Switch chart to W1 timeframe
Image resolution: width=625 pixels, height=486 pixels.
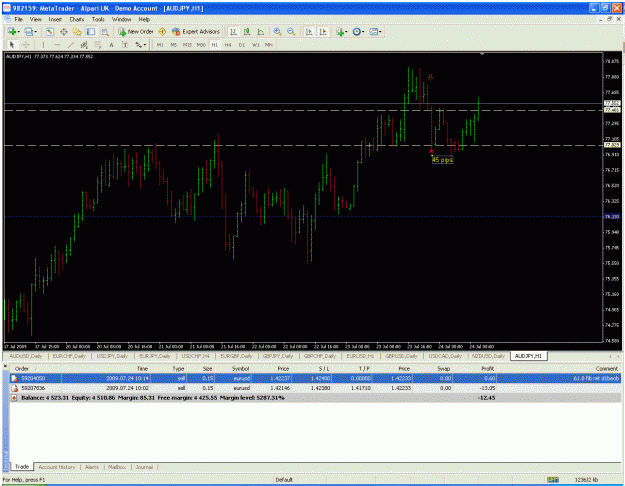(256, 45)
